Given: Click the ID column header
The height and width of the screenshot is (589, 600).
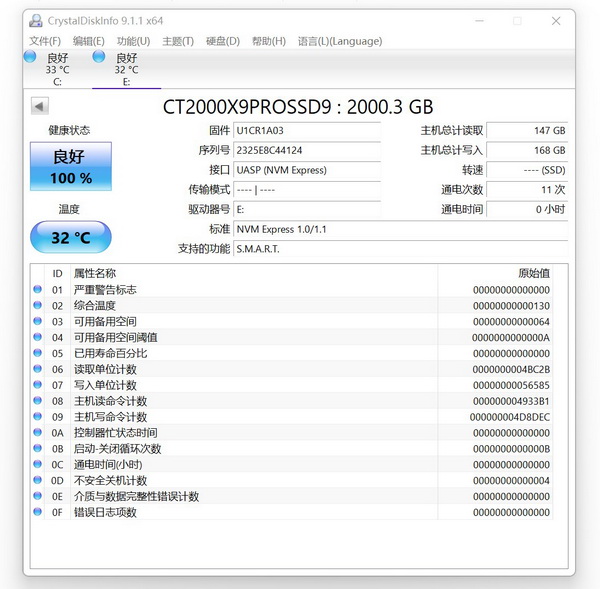Looking at the screenshot, I should 57,274.
